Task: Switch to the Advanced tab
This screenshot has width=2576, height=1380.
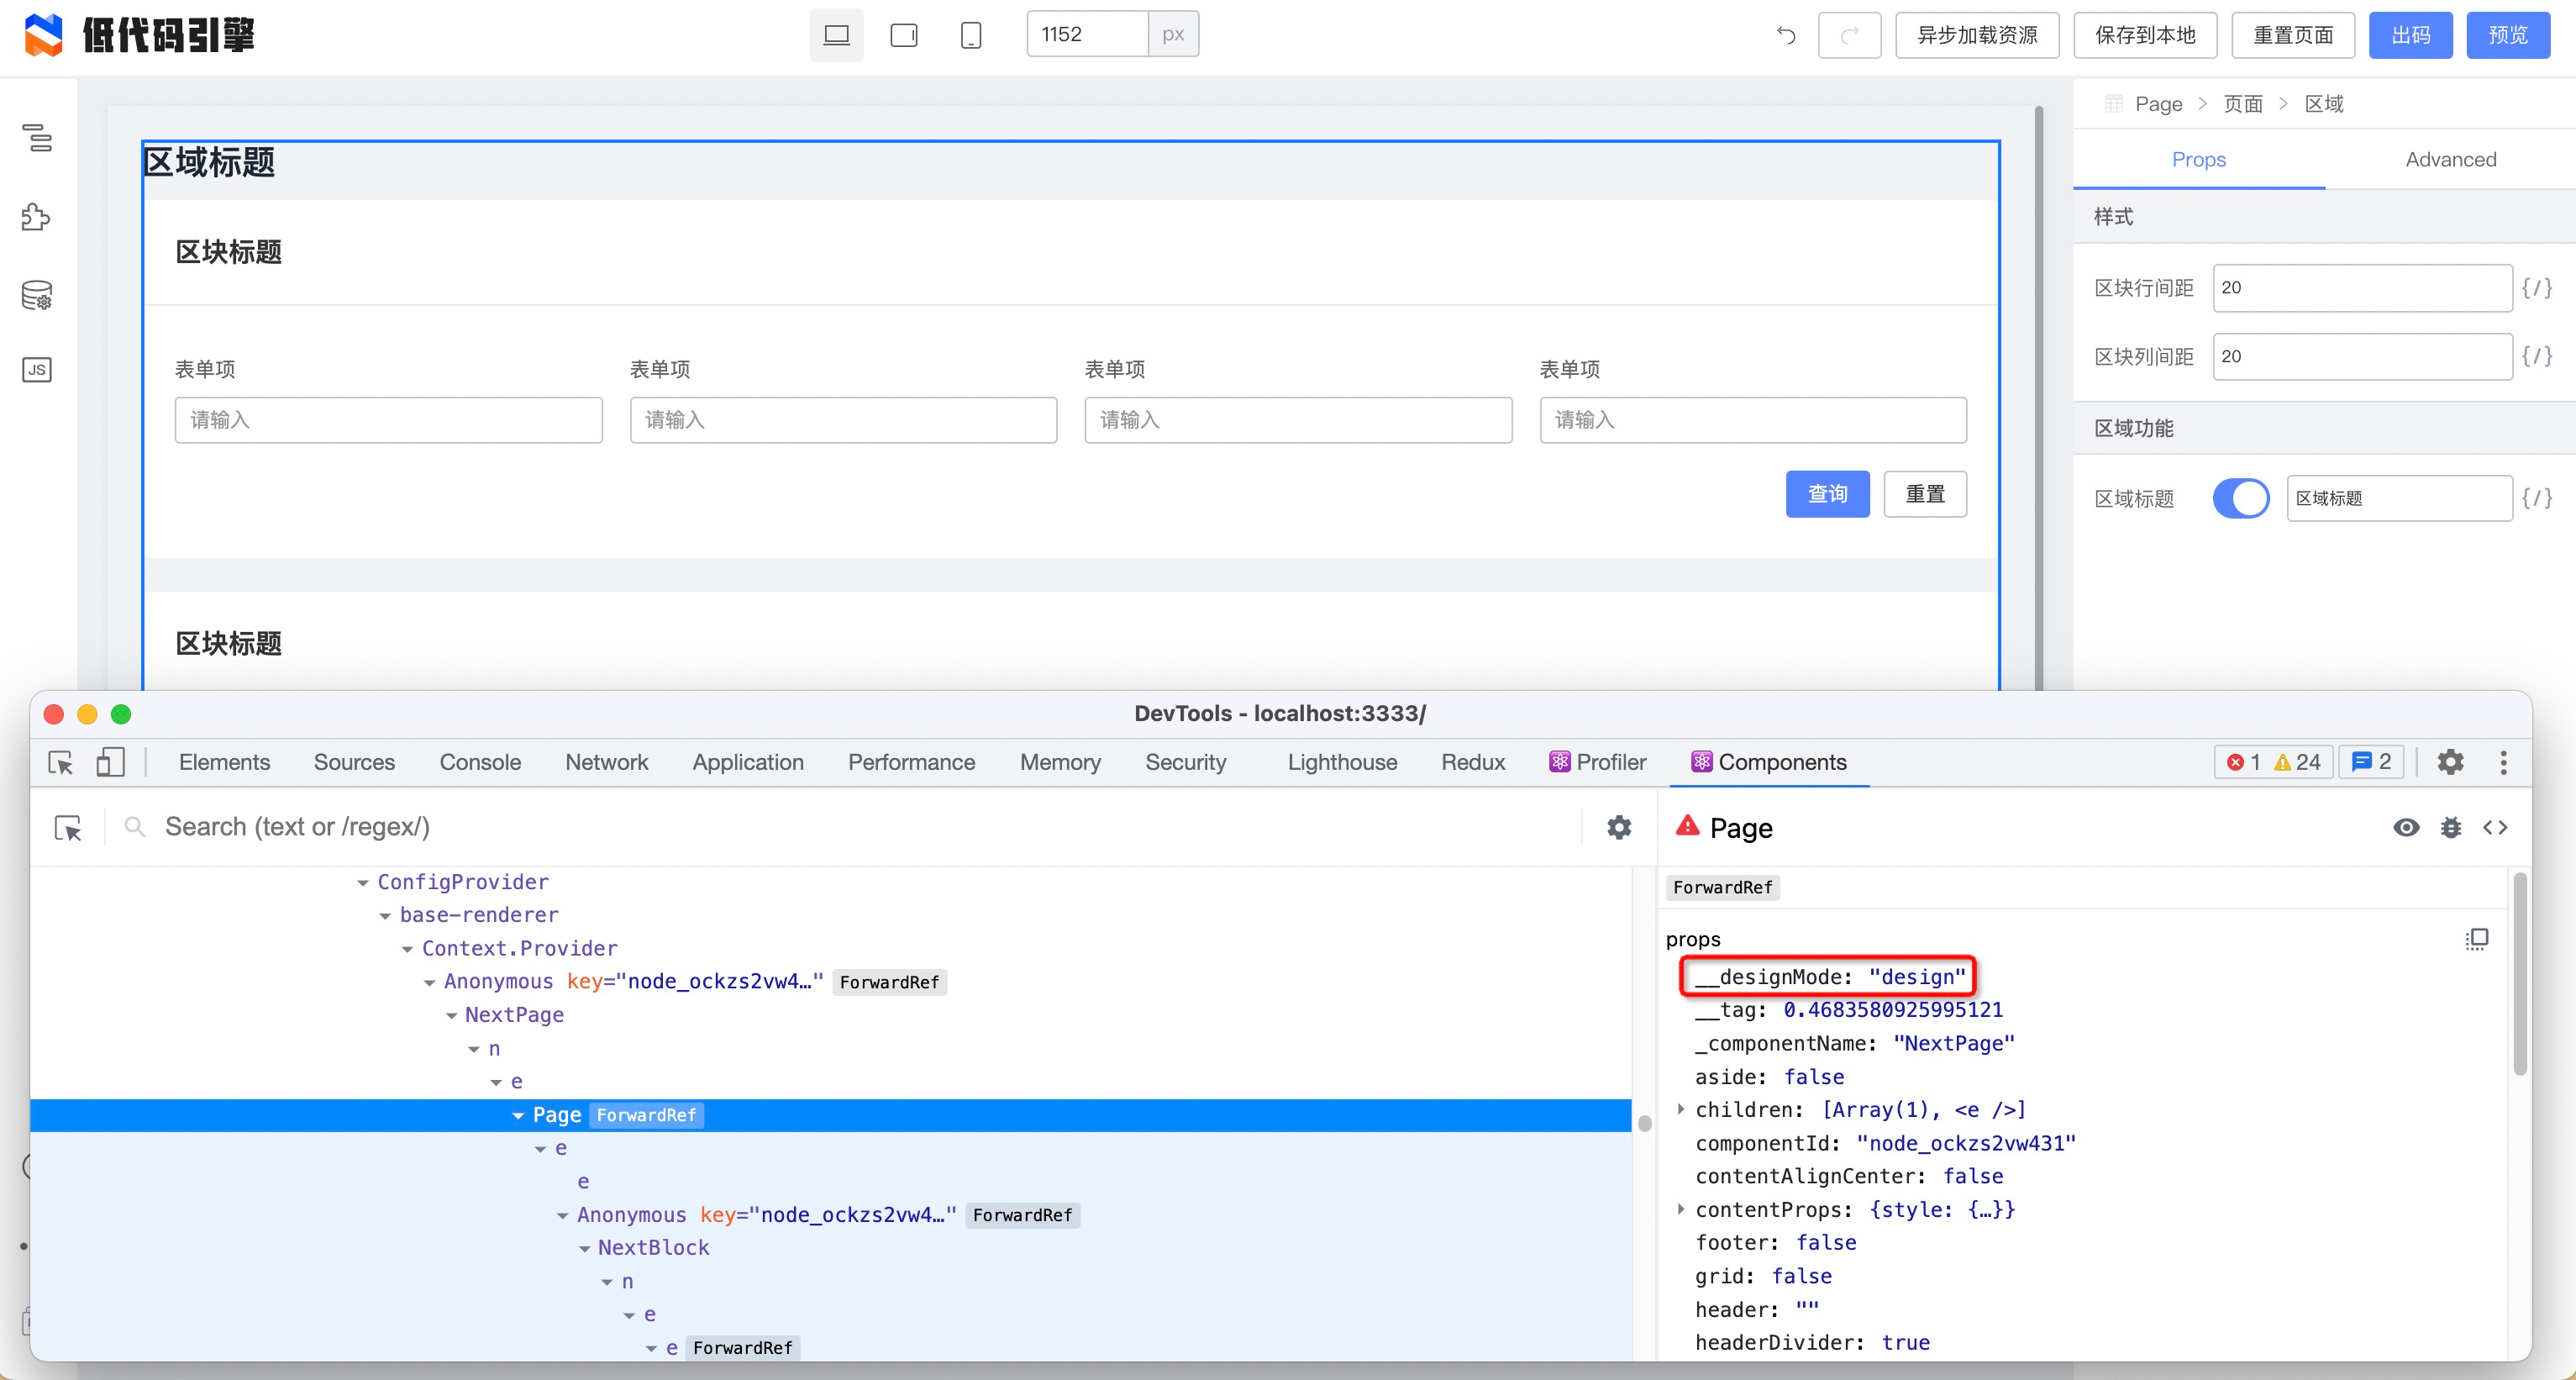Action: pyautogui.click(x=2450, y=159)
